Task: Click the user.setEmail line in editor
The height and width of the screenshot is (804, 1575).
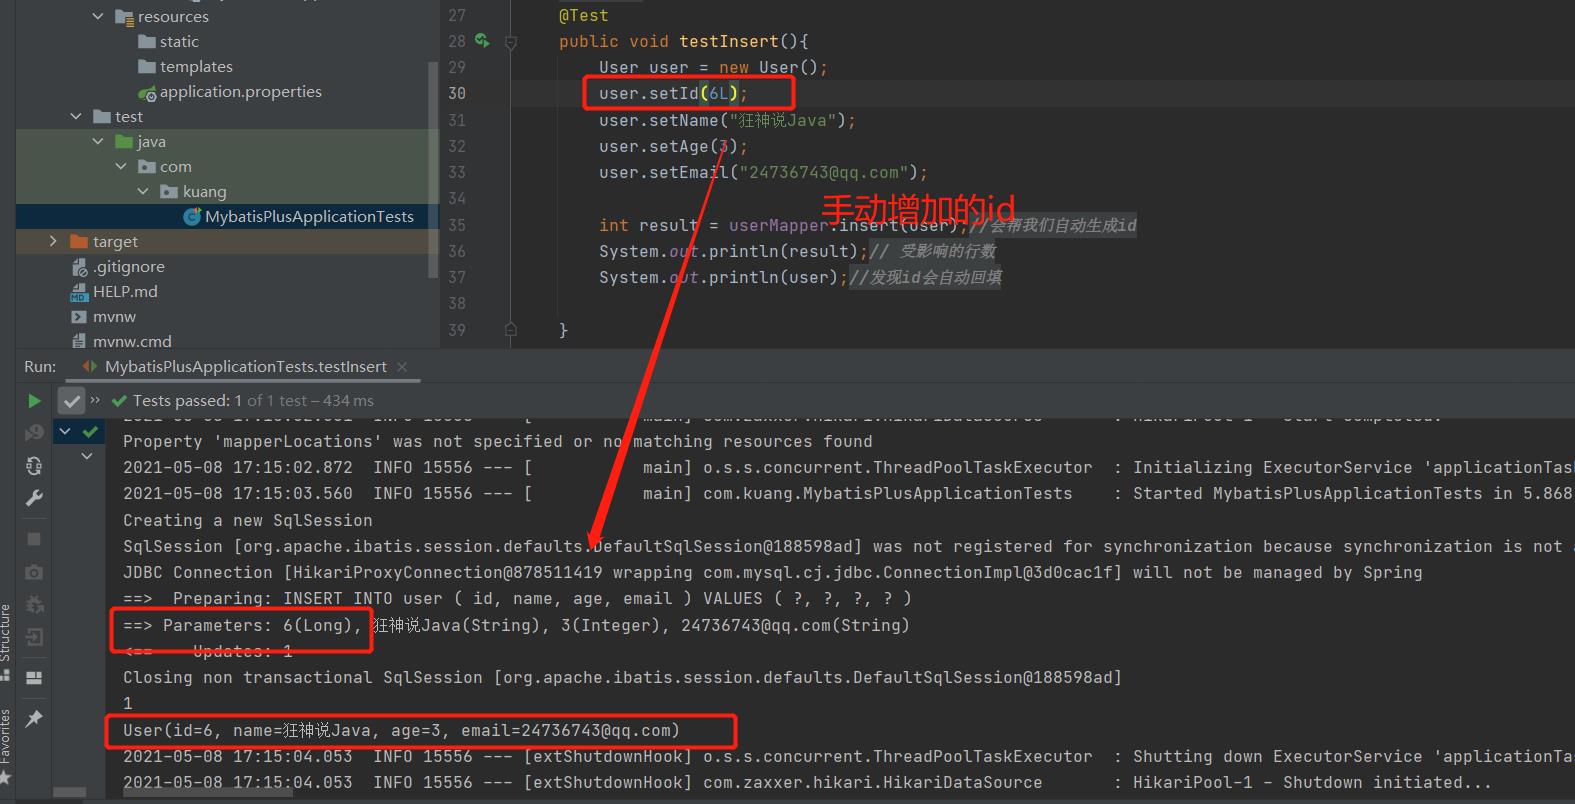Action: pyautogui.click(x=763, y=172)
